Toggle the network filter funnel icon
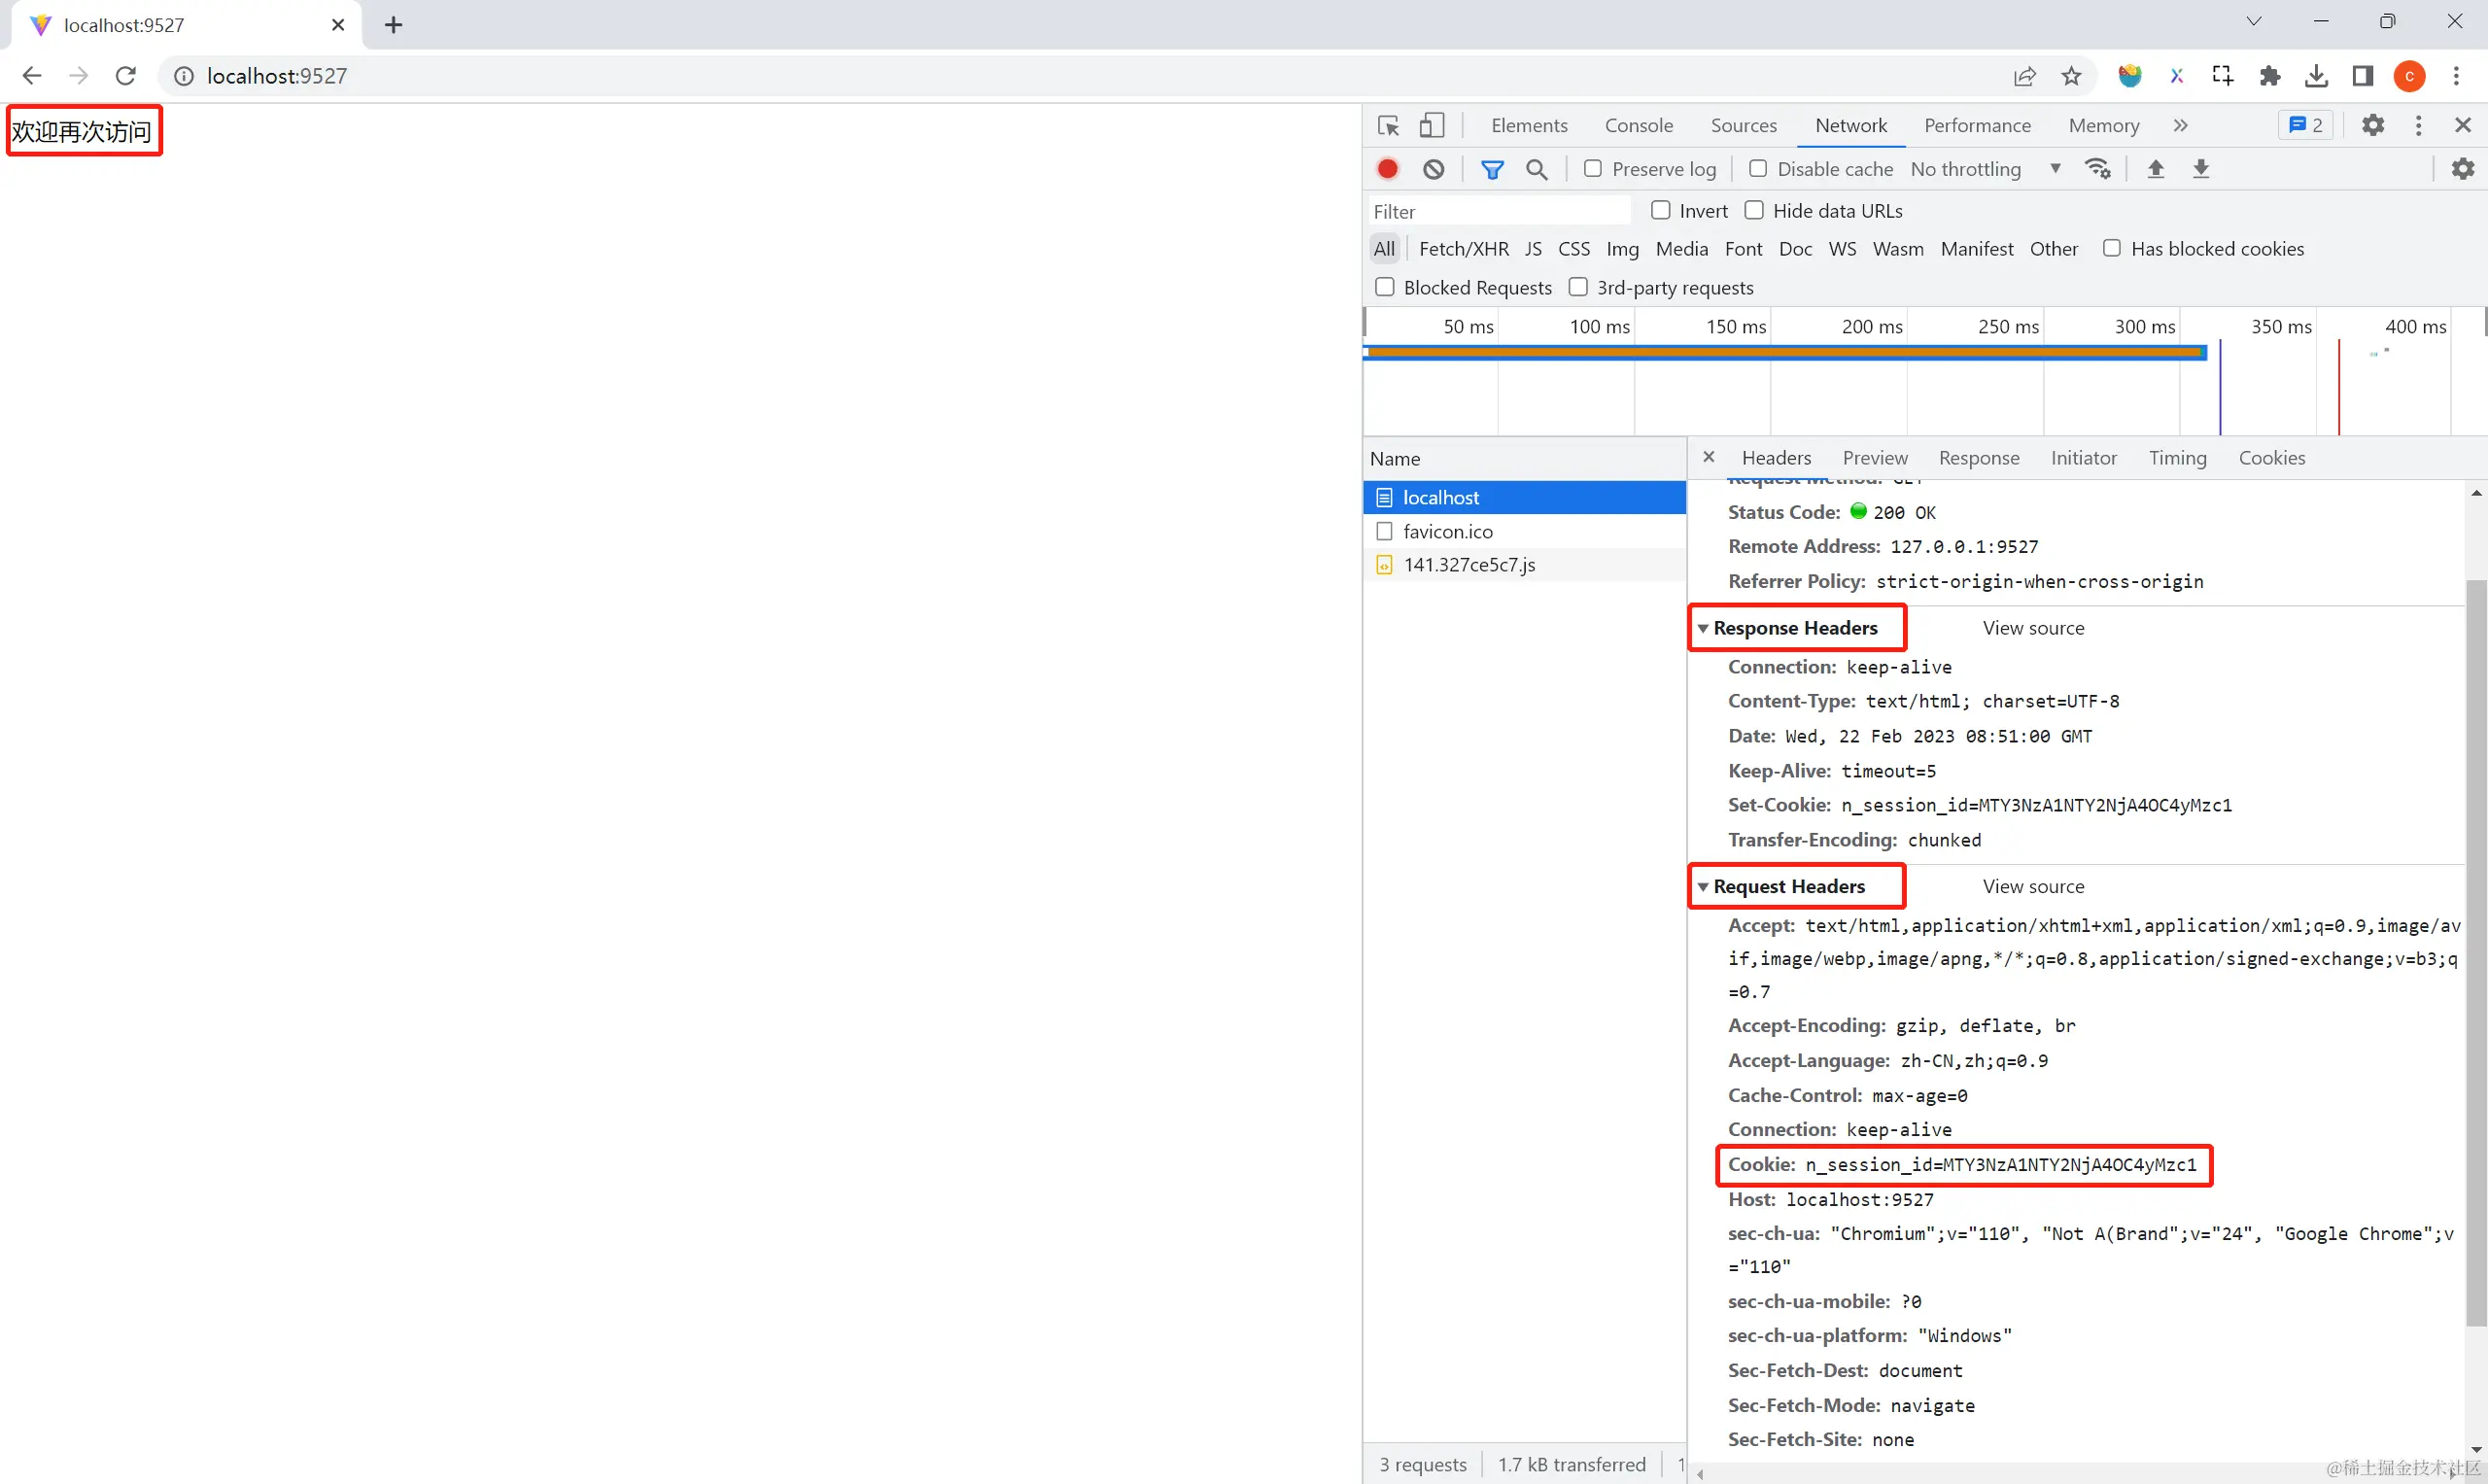 point(1491,169)
